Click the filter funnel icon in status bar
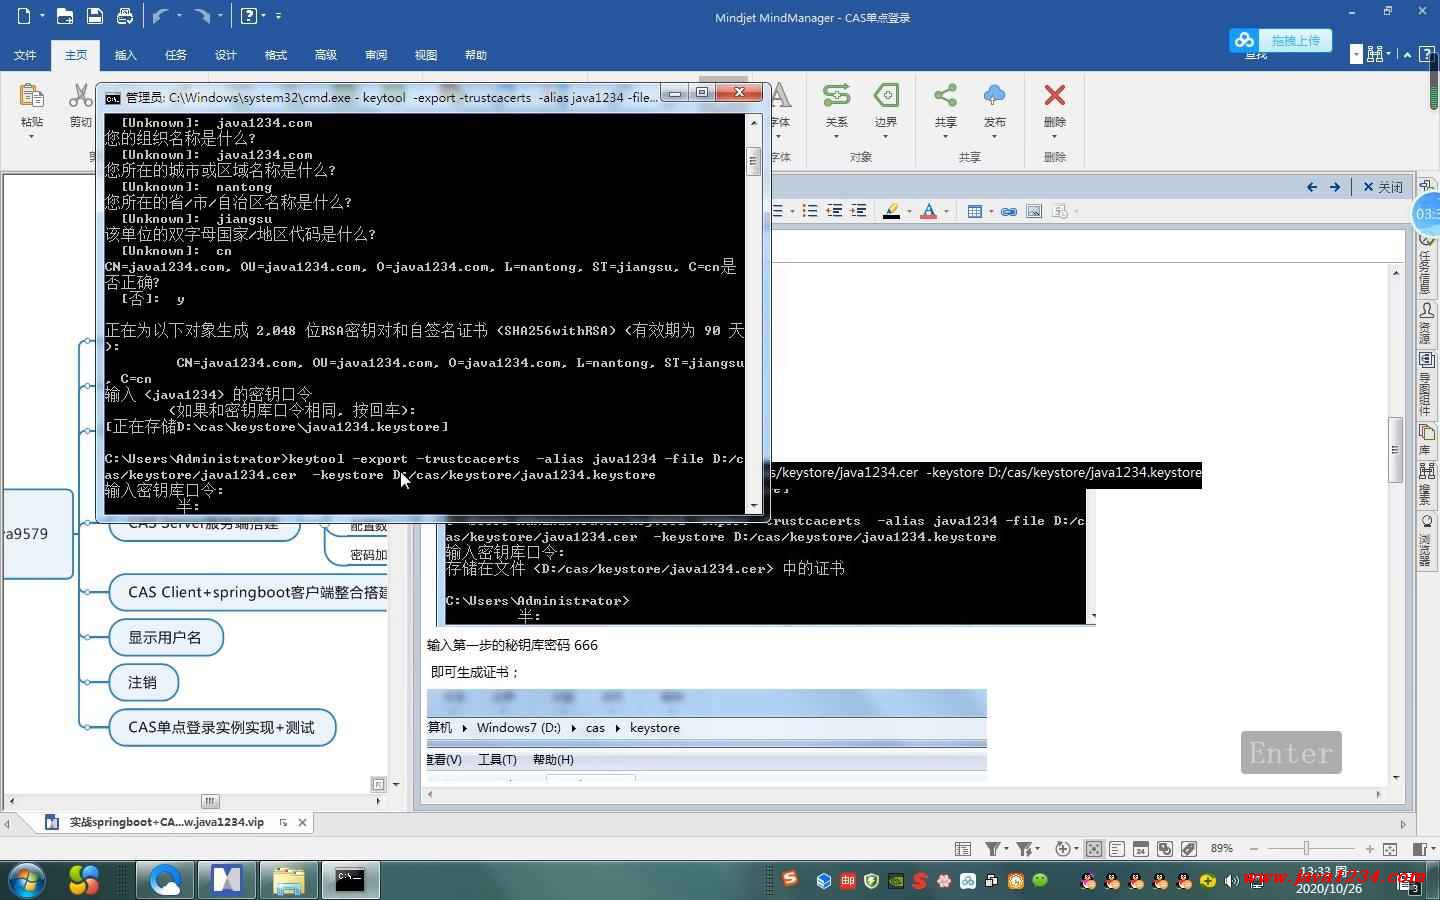 coord(992,849)
